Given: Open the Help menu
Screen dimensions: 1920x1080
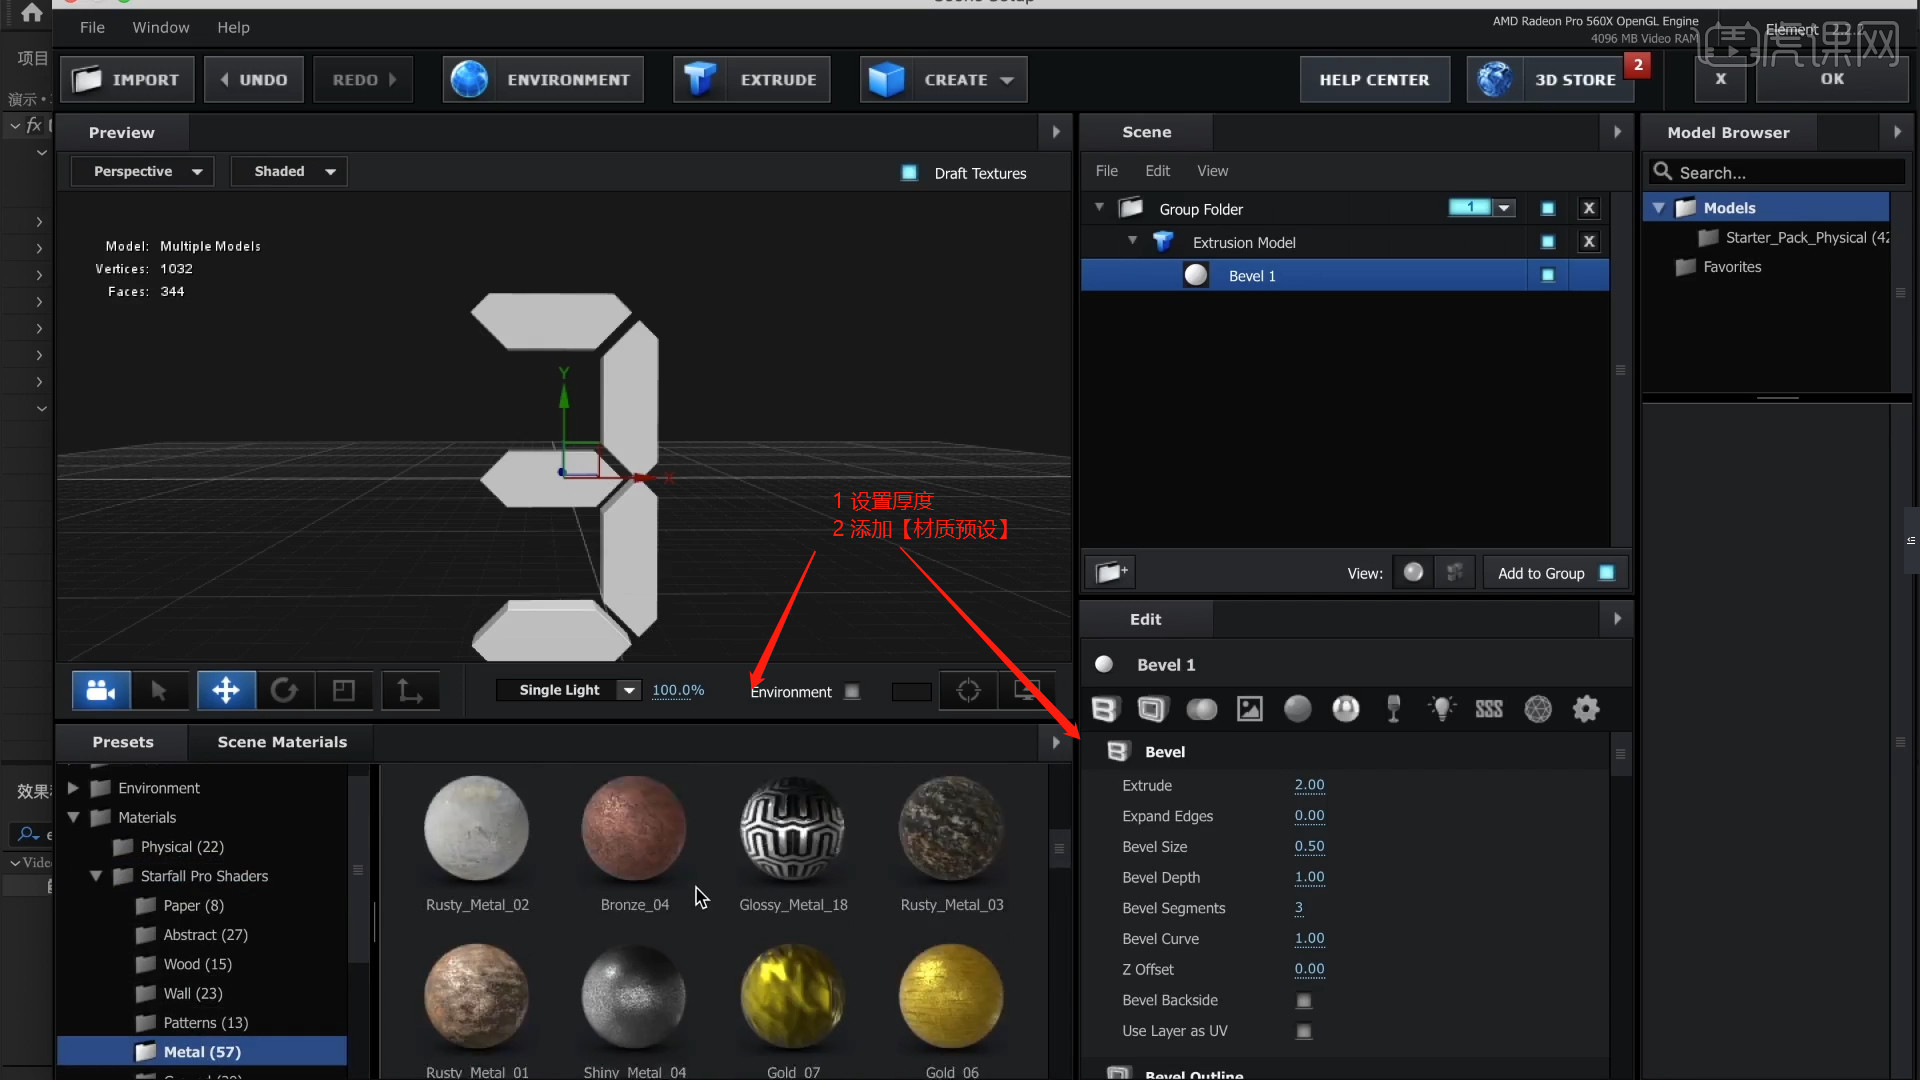Looking at the screenshot, I should 233,27.
